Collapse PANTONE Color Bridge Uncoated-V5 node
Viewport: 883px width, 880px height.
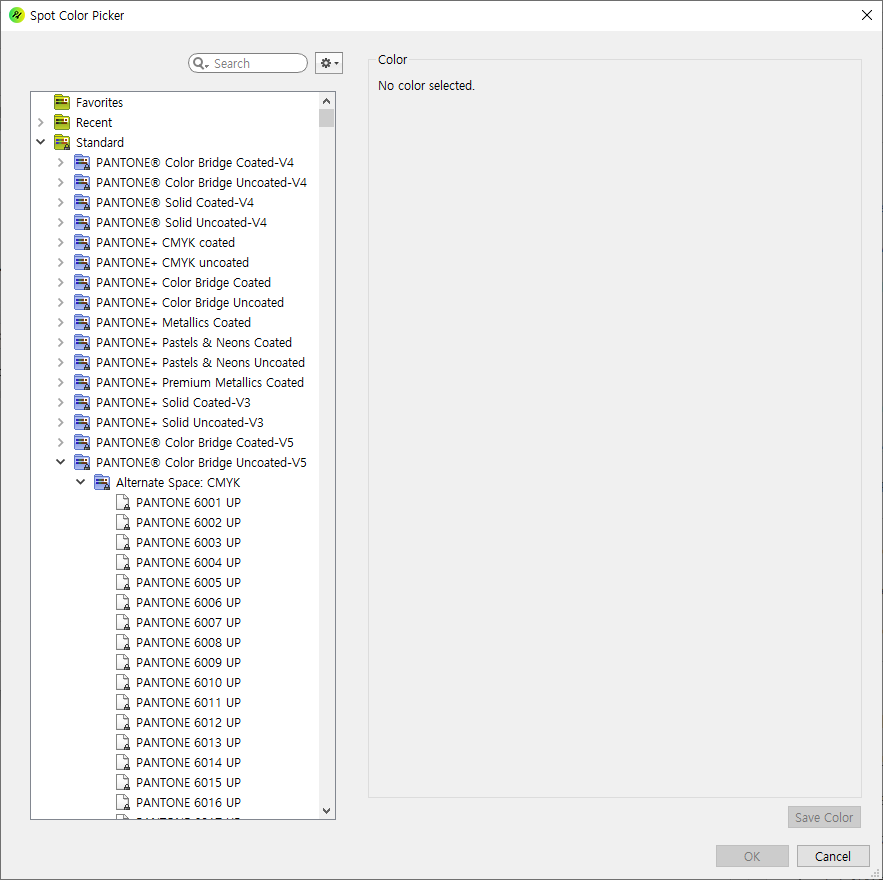(61, 462)
